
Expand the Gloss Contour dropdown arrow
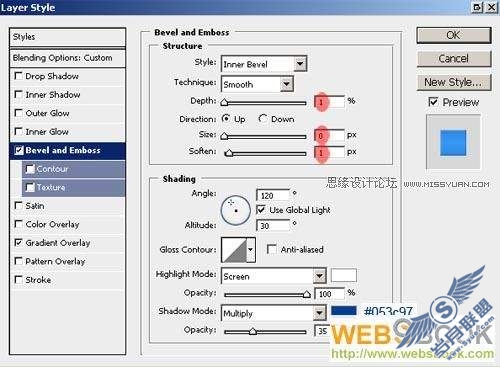(251, 250)
